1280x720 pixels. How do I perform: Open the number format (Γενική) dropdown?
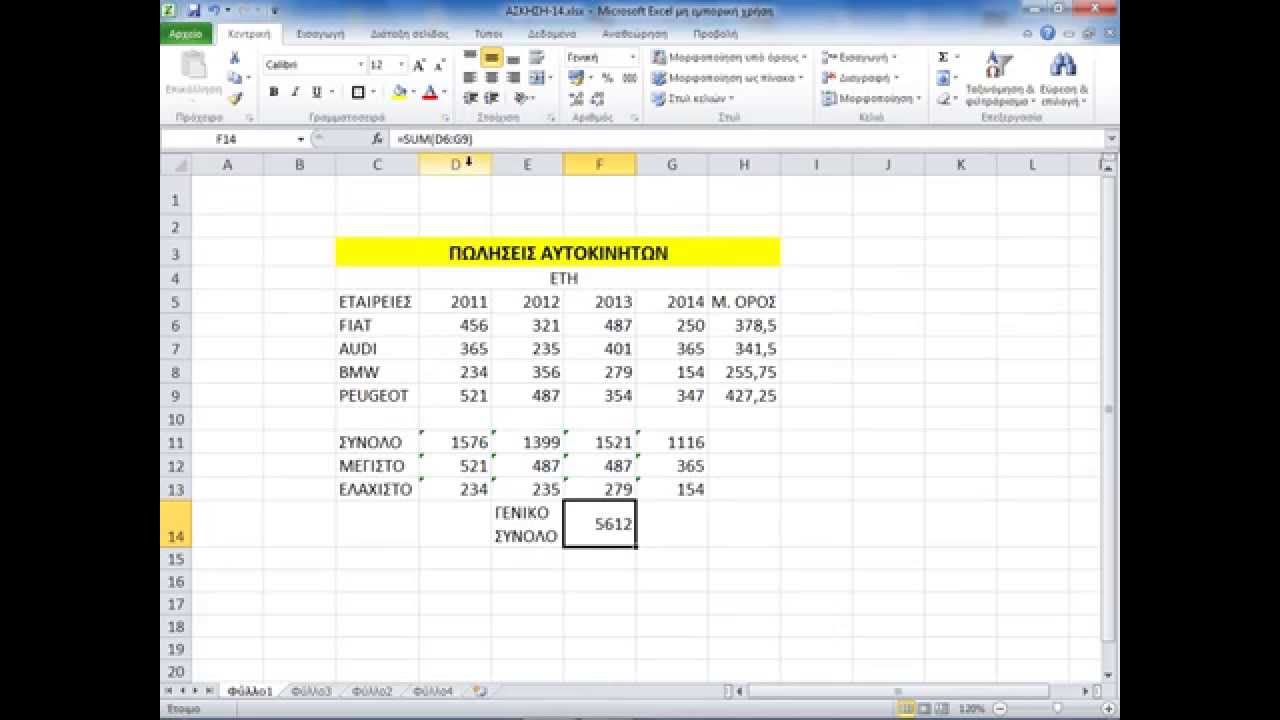631,57
